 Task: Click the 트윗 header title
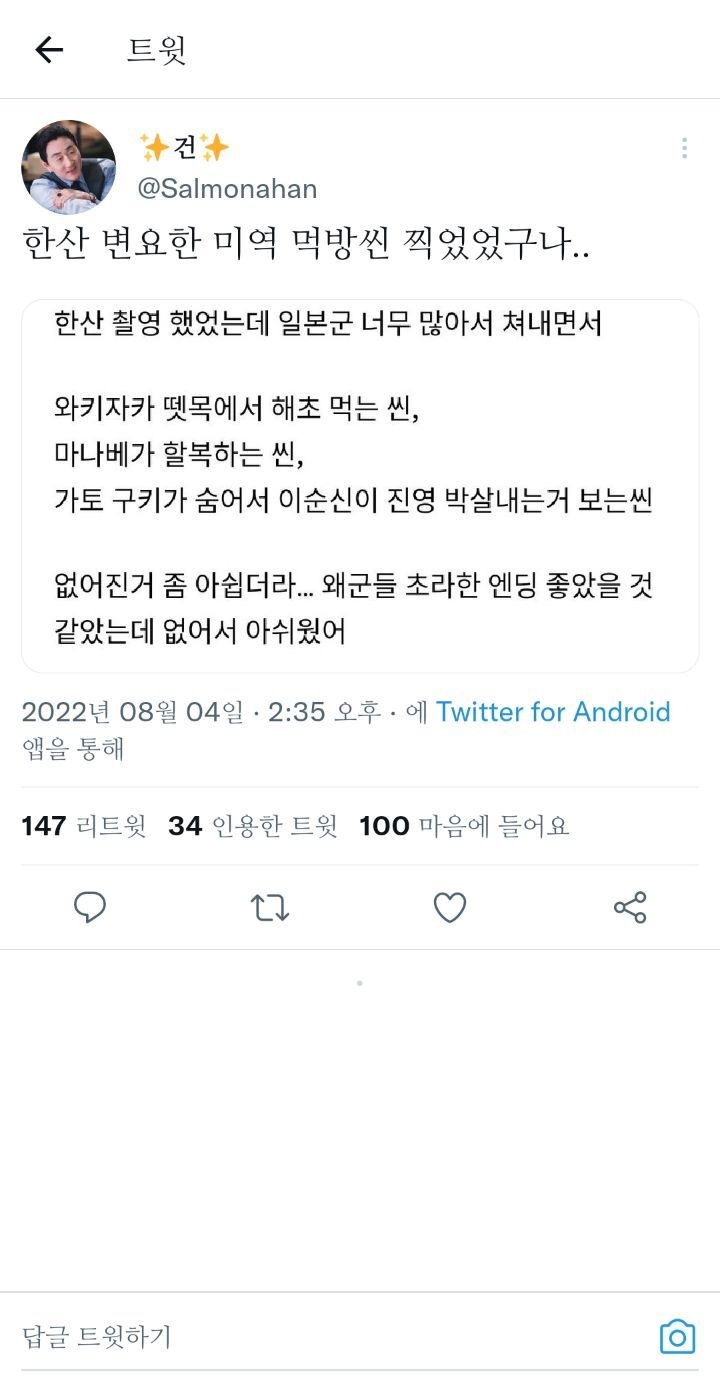coord(157,50)
